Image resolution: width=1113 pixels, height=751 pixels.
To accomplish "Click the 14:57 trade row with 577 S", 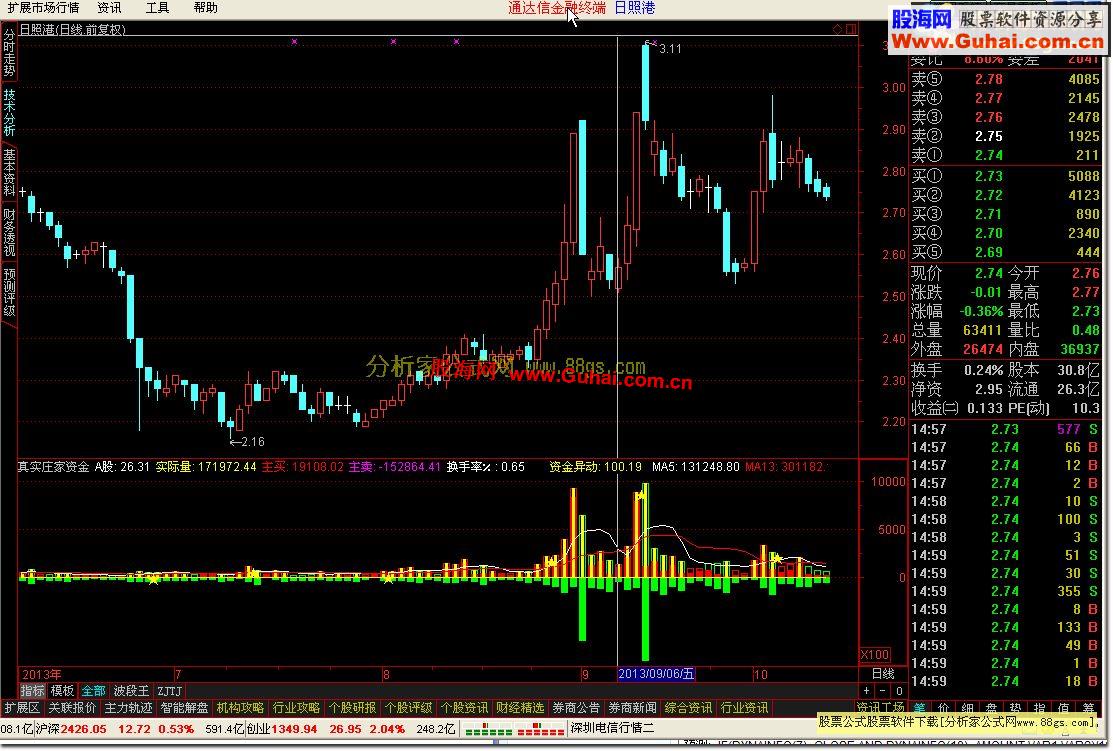I will [1004, 429].
